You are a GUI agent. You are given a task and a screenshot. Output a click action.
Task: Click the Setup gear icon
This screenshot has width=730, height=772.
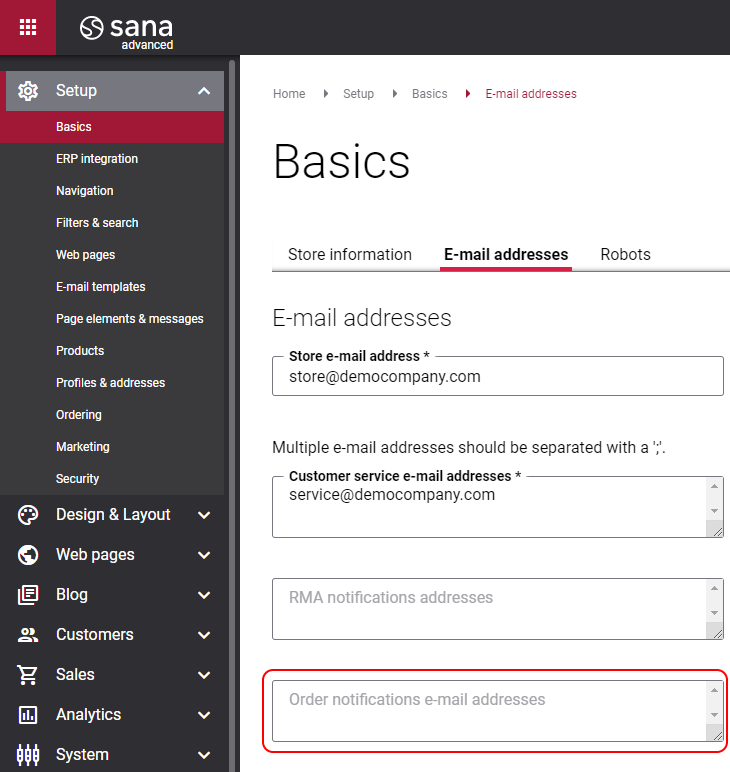click(28, 91)
